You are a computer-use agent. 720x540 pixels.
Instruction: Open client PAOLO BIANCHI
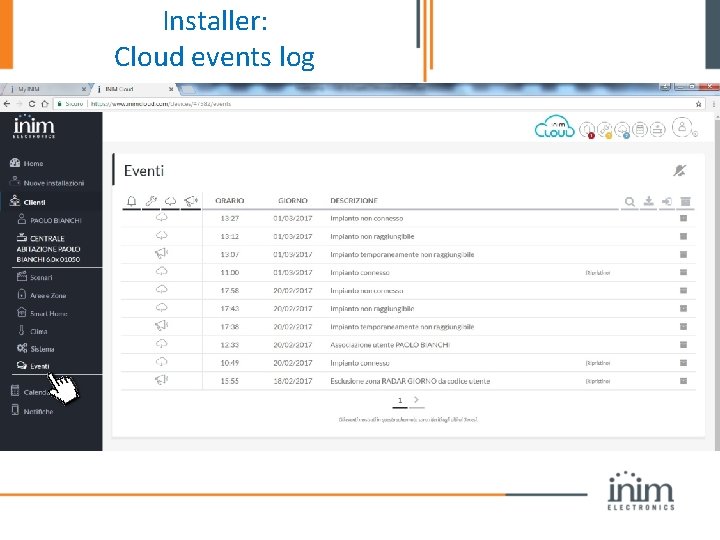pos(50,220)
